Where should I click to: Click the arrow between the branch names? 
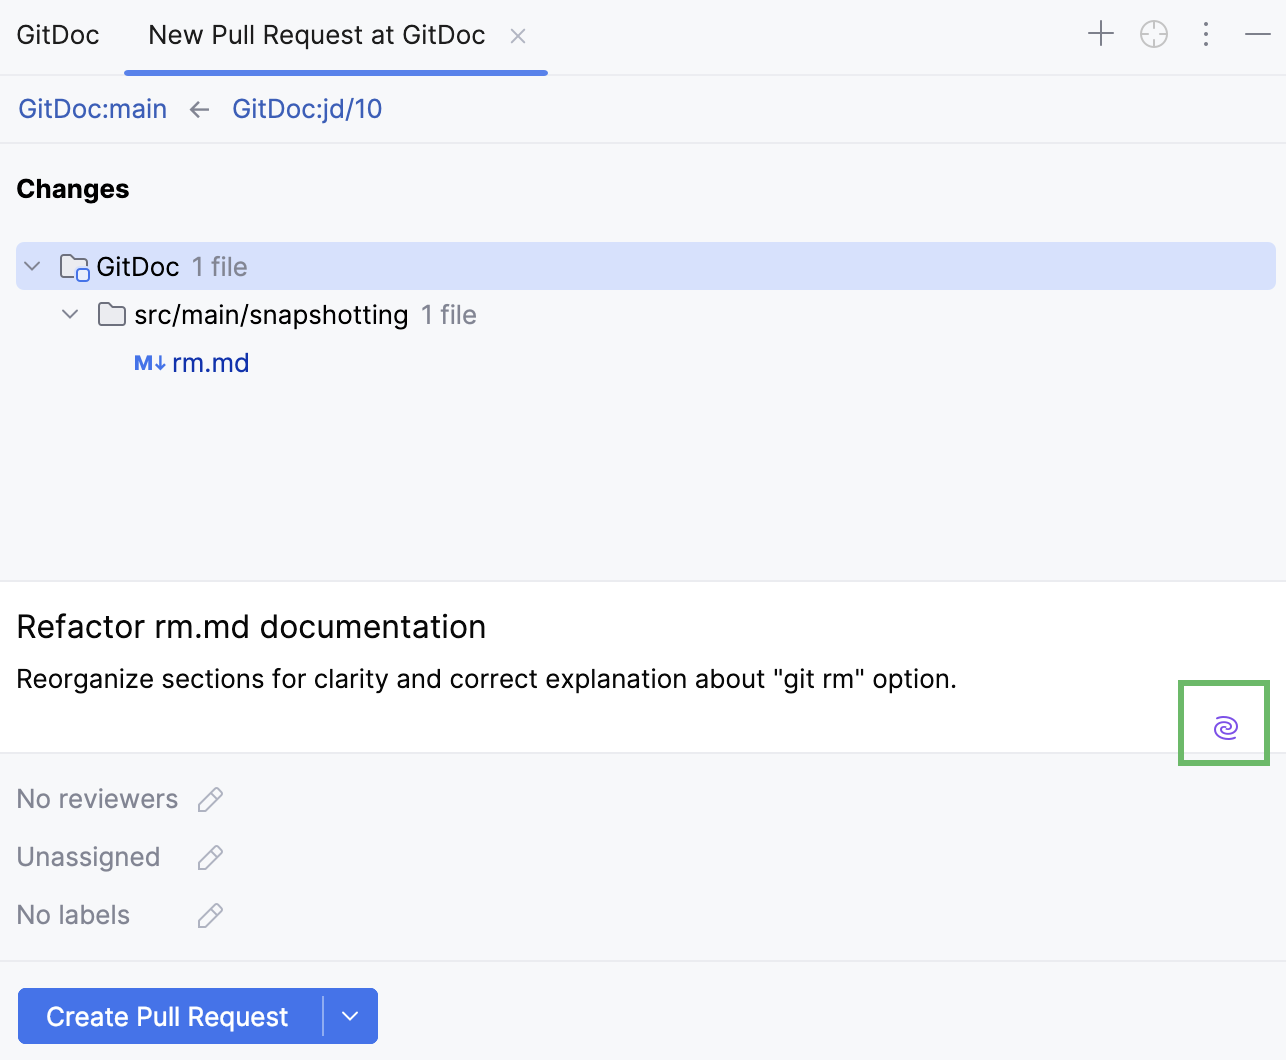(199, 109)
